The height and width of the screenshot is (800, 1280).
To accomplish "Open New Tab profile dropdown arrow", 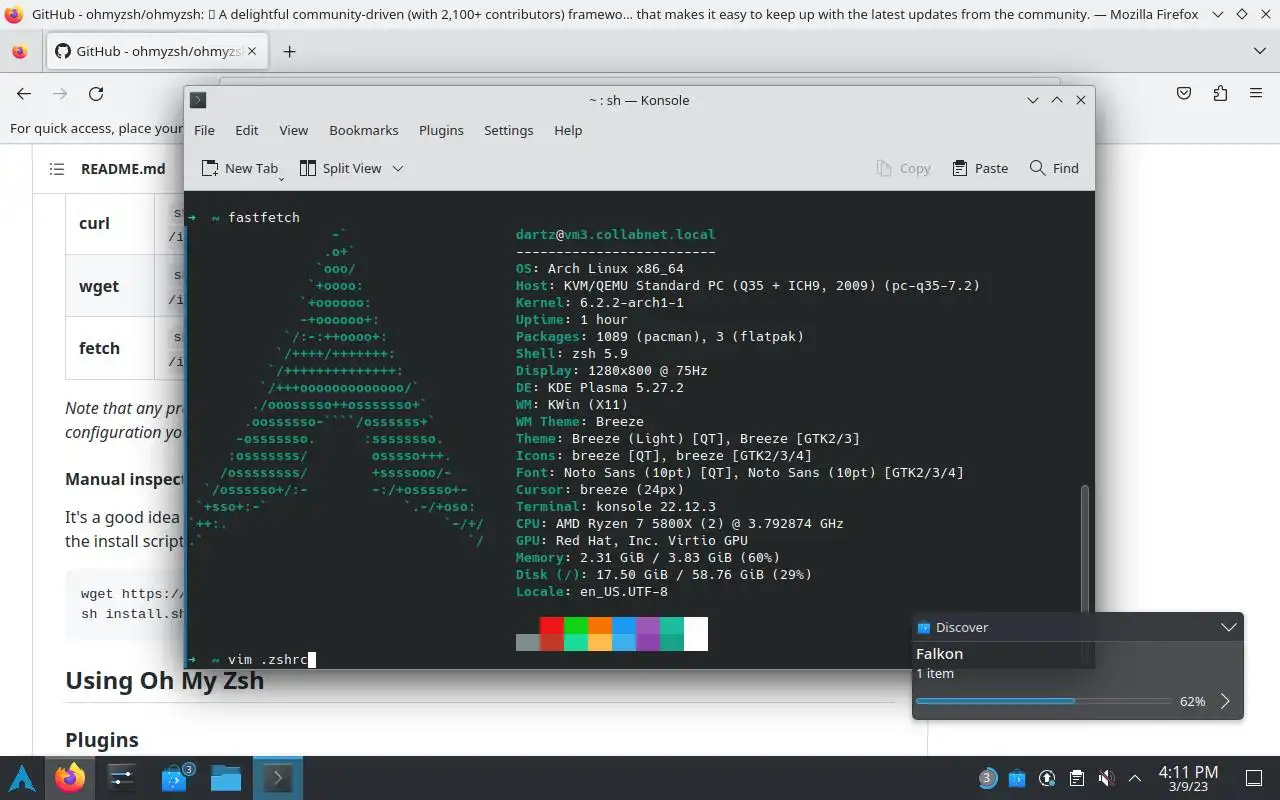I will point(281,178).
